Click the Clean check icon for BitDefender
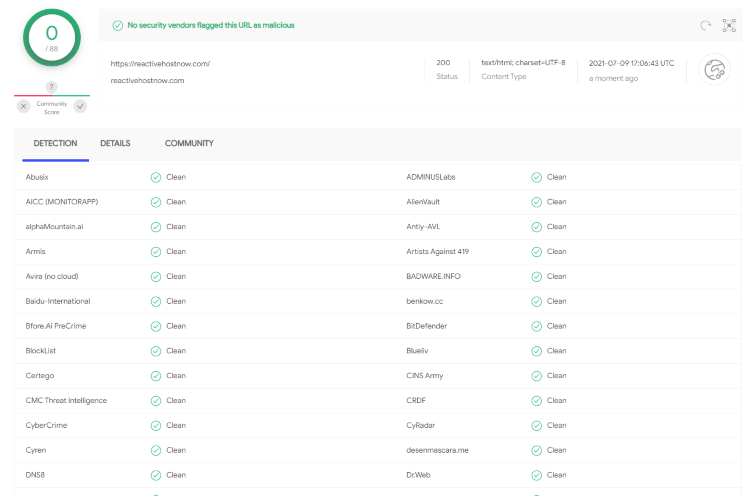 point(536,326)
